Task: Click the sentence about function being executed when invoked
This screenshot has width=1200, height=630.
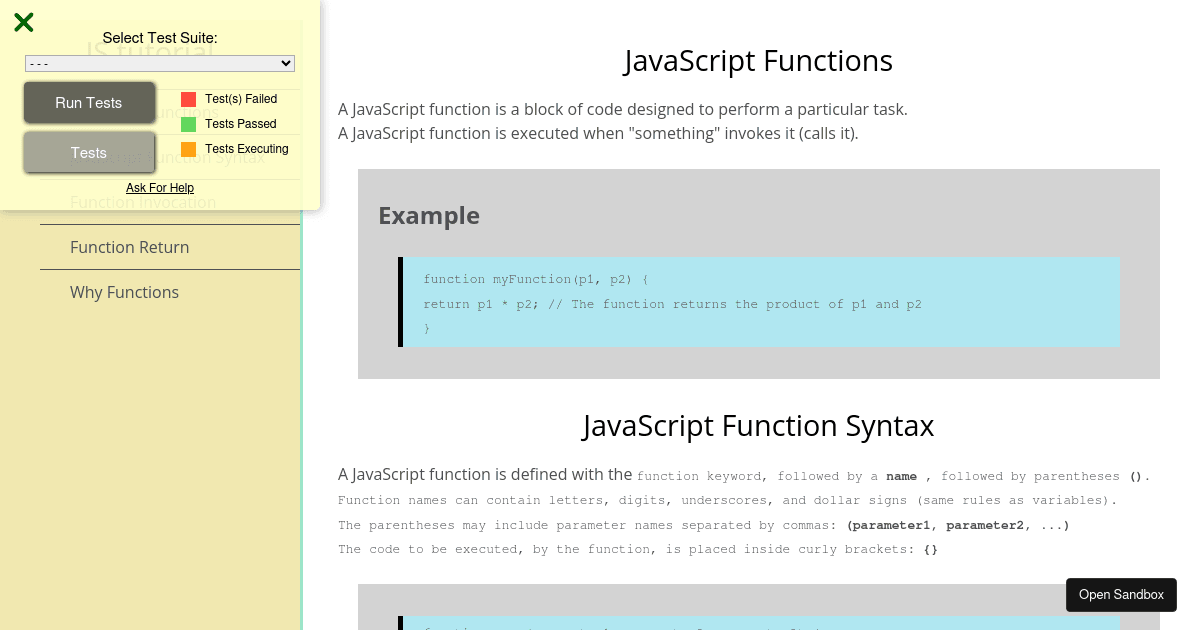Action: (x=598, y=133)
